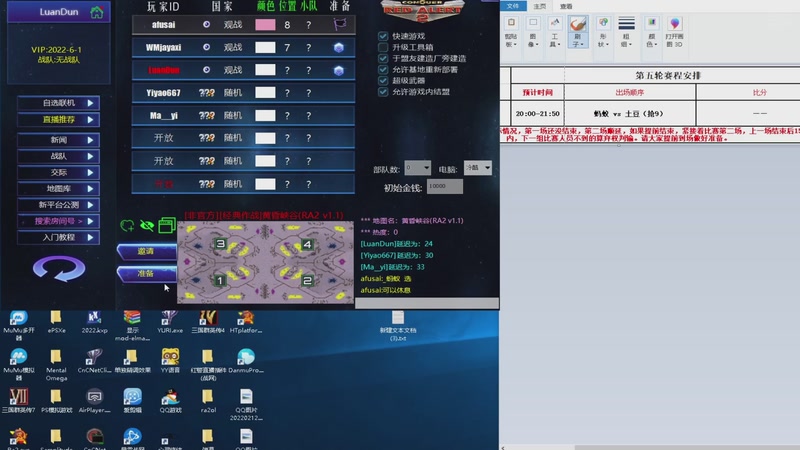This screenshot has height=450, width=800.
Task: Click the green add-friend heart icon above the map
Action: click(128, 225)
